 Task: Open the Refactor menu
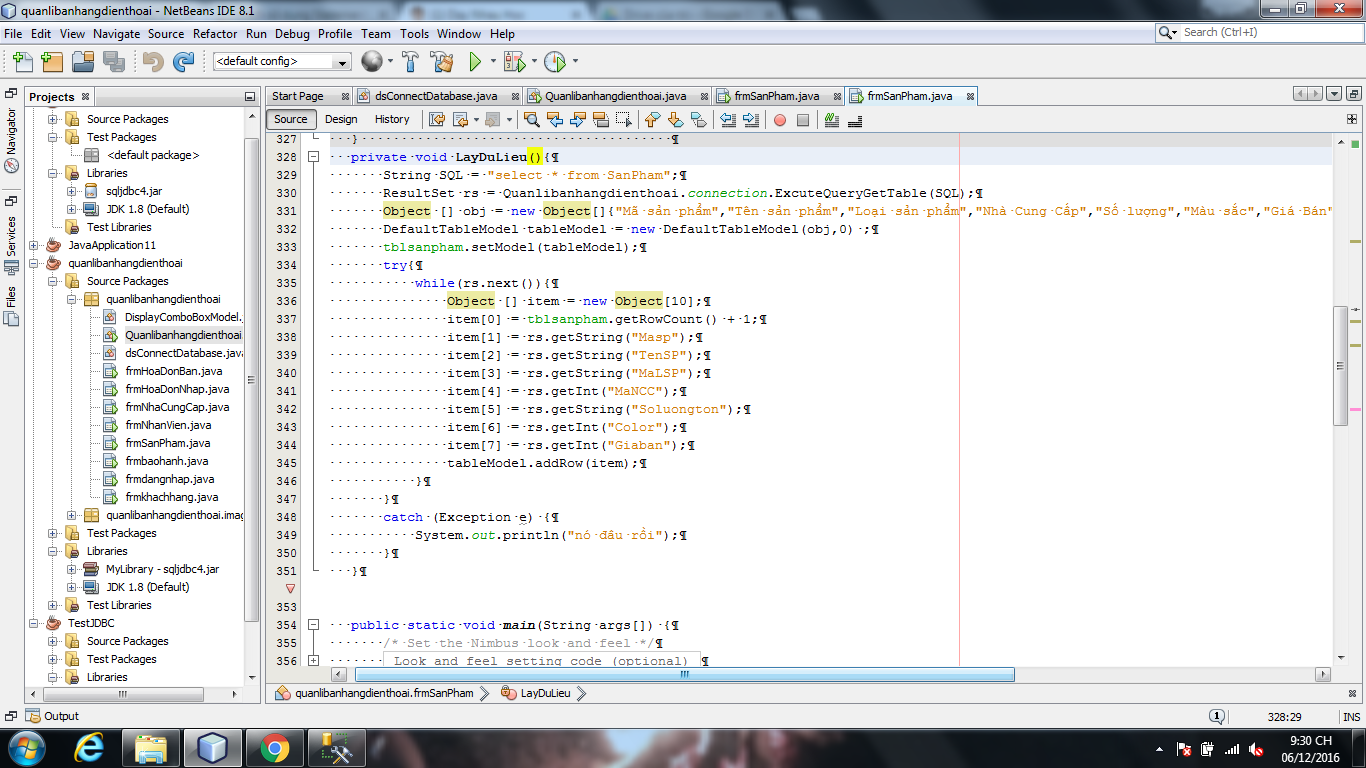pyautogui.click(x=215, y=33)
